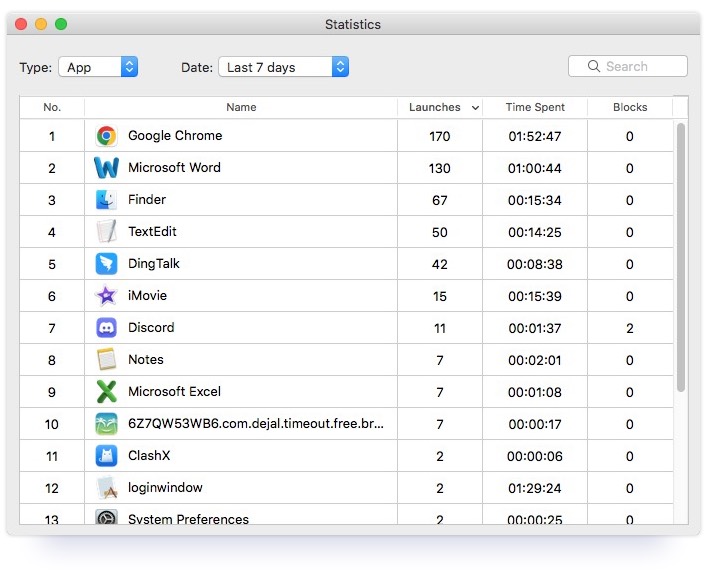Select the Finder icon in the list
708x581 pixels.
point(107,200)
